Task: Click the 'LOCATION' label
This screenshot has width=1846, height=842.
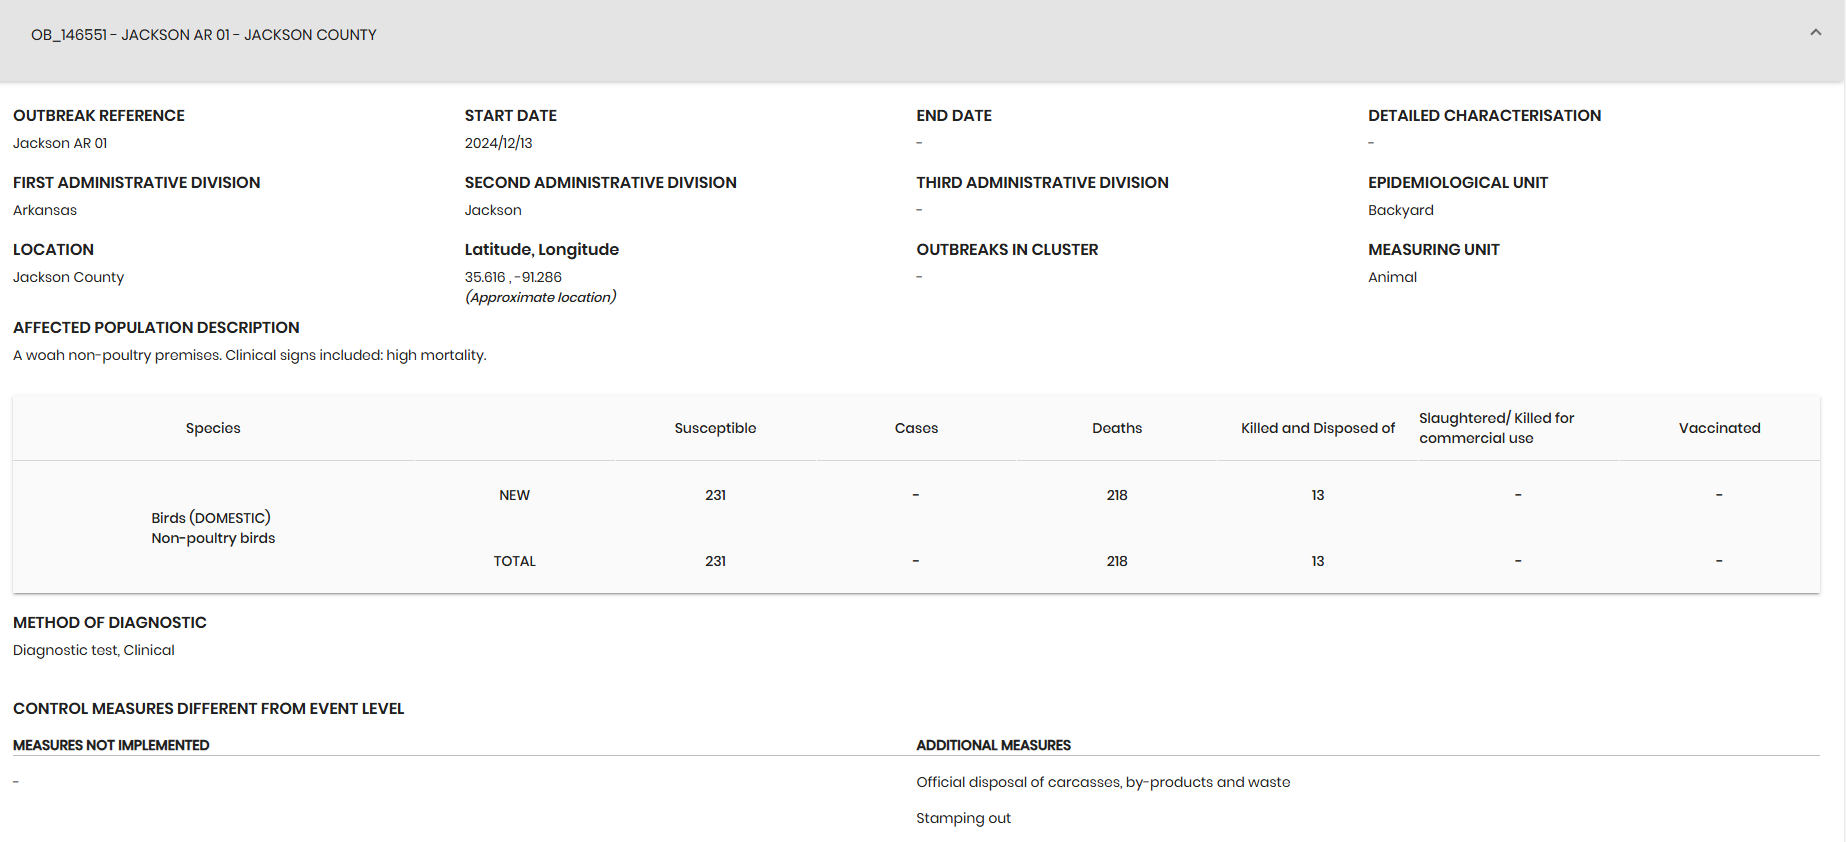Action: point(53,249)
